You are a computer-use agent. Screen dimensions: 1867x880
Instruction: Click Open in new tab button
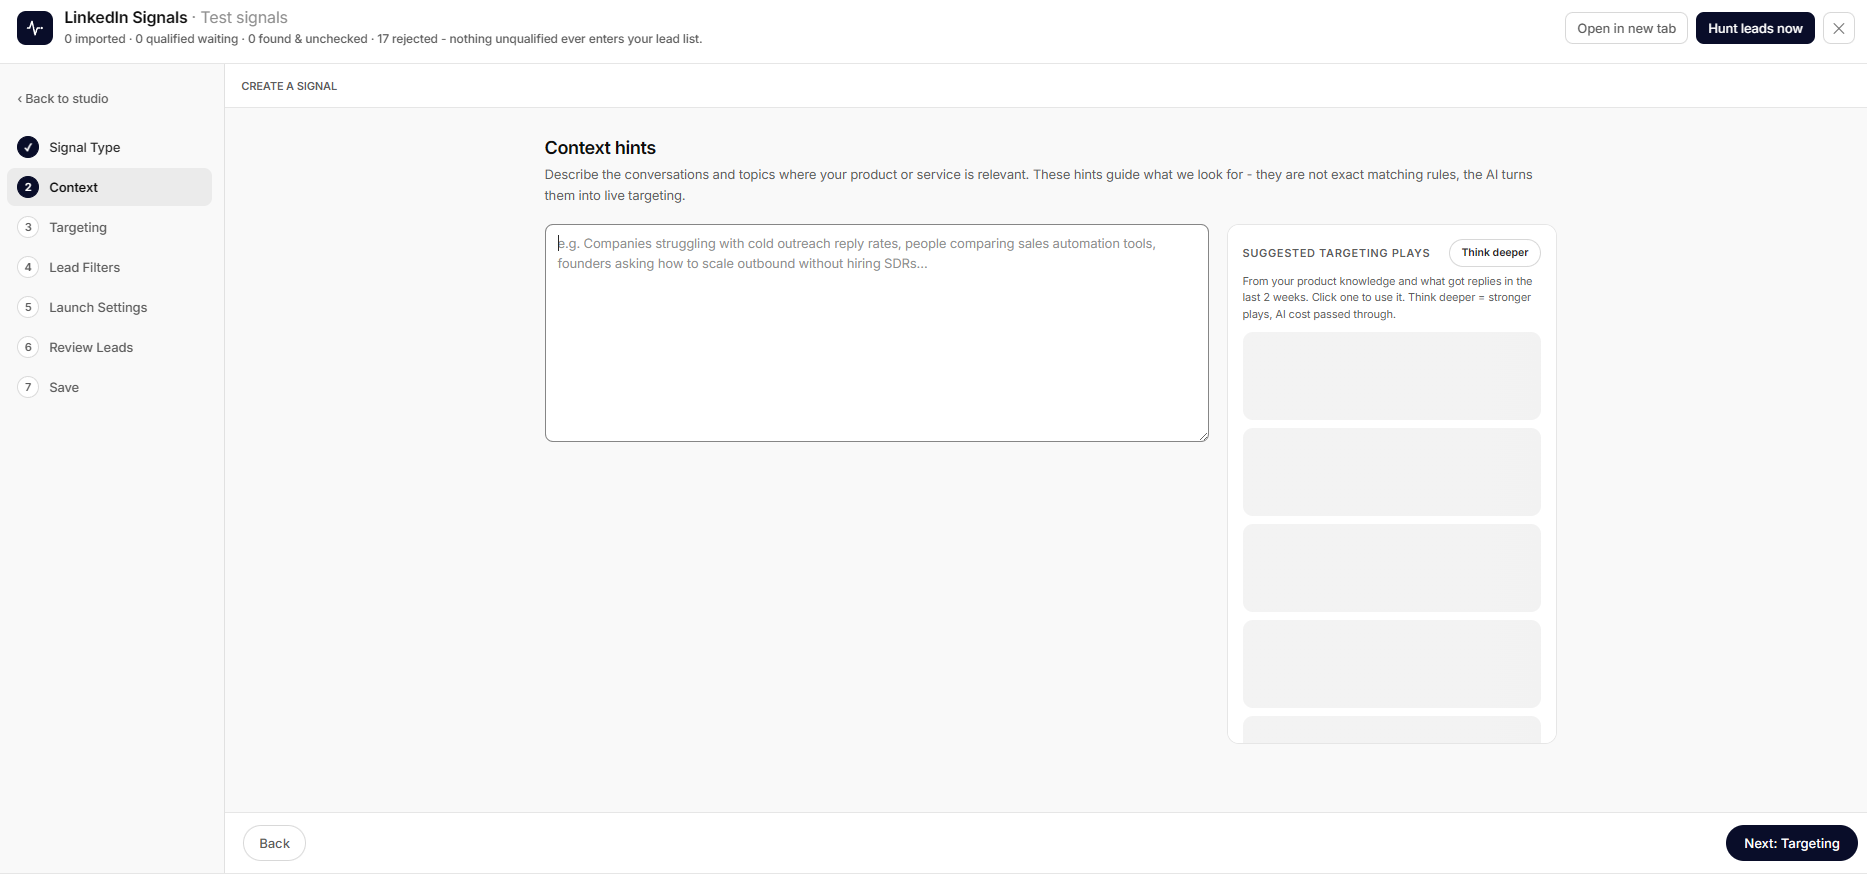1626,28
